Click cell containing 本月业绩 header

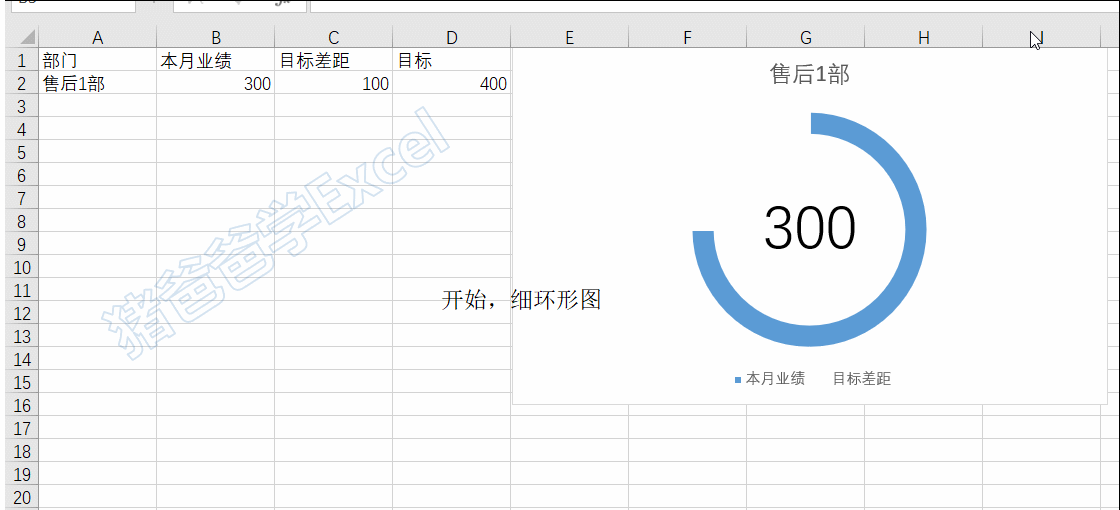[216, 60]
